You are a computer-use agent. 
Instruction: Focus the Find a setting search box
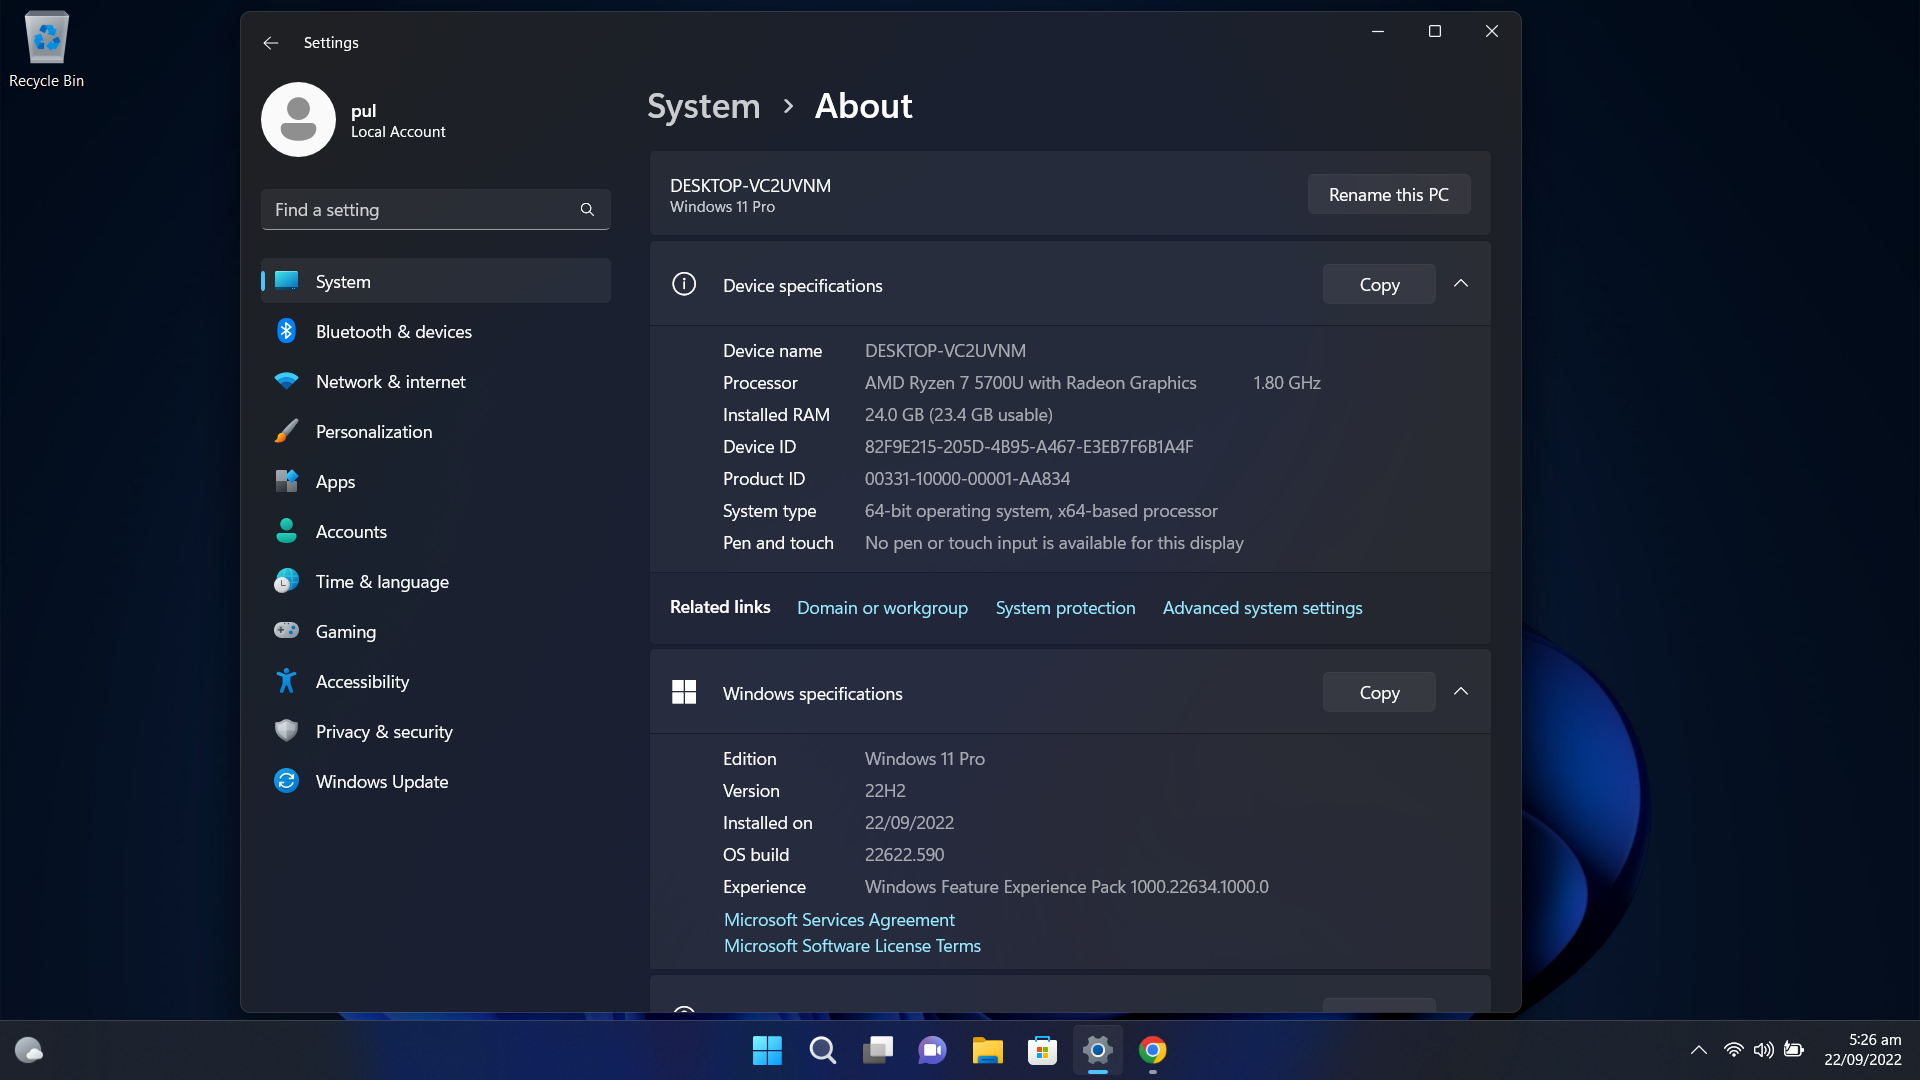pos(436,210)
